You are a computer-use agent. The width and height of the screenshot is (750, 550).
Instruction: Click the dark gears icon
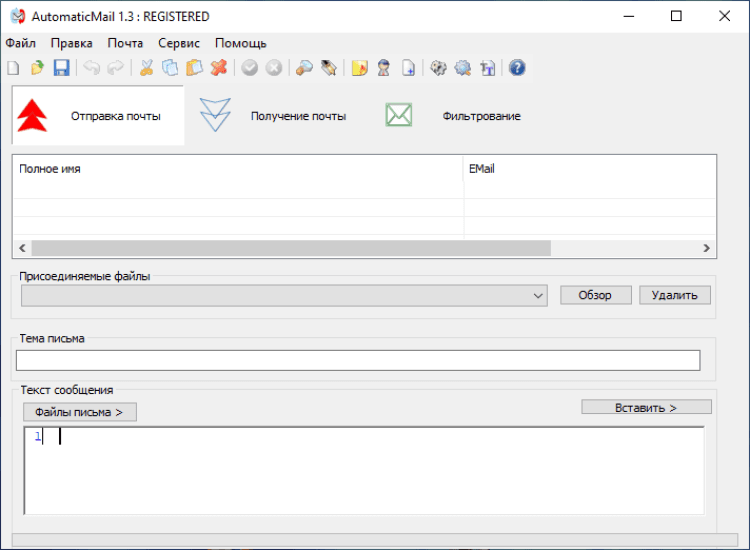438,68
